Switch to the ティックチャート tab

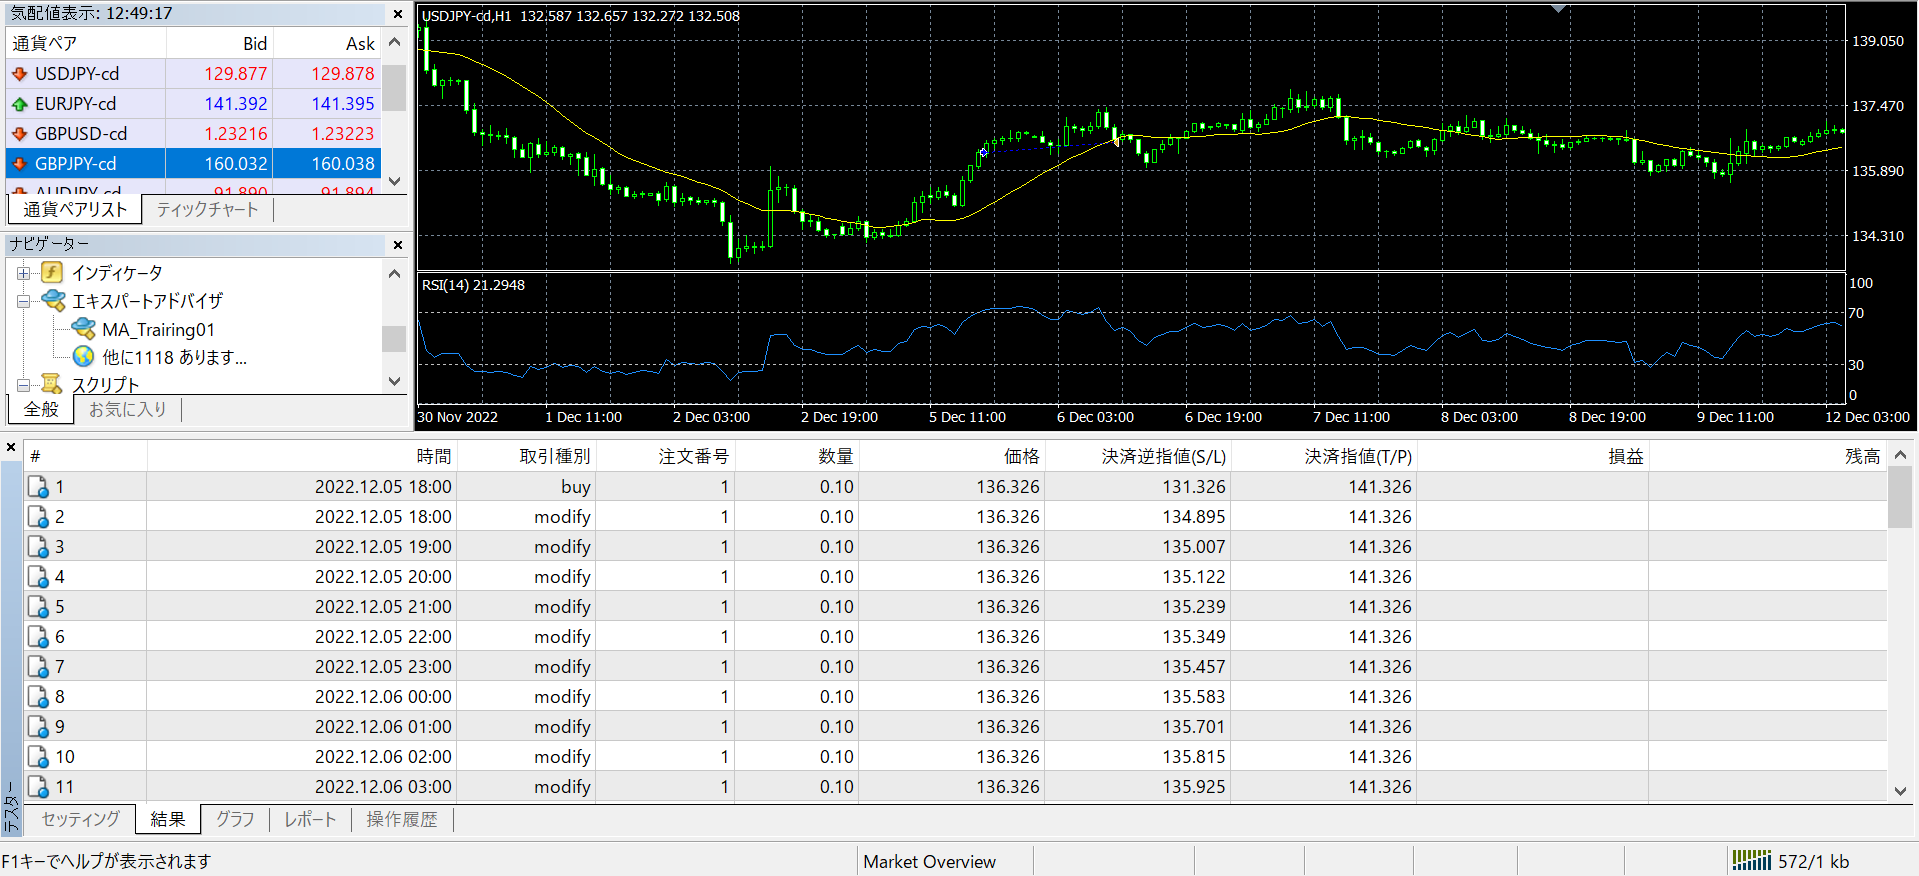pos(207,209)
